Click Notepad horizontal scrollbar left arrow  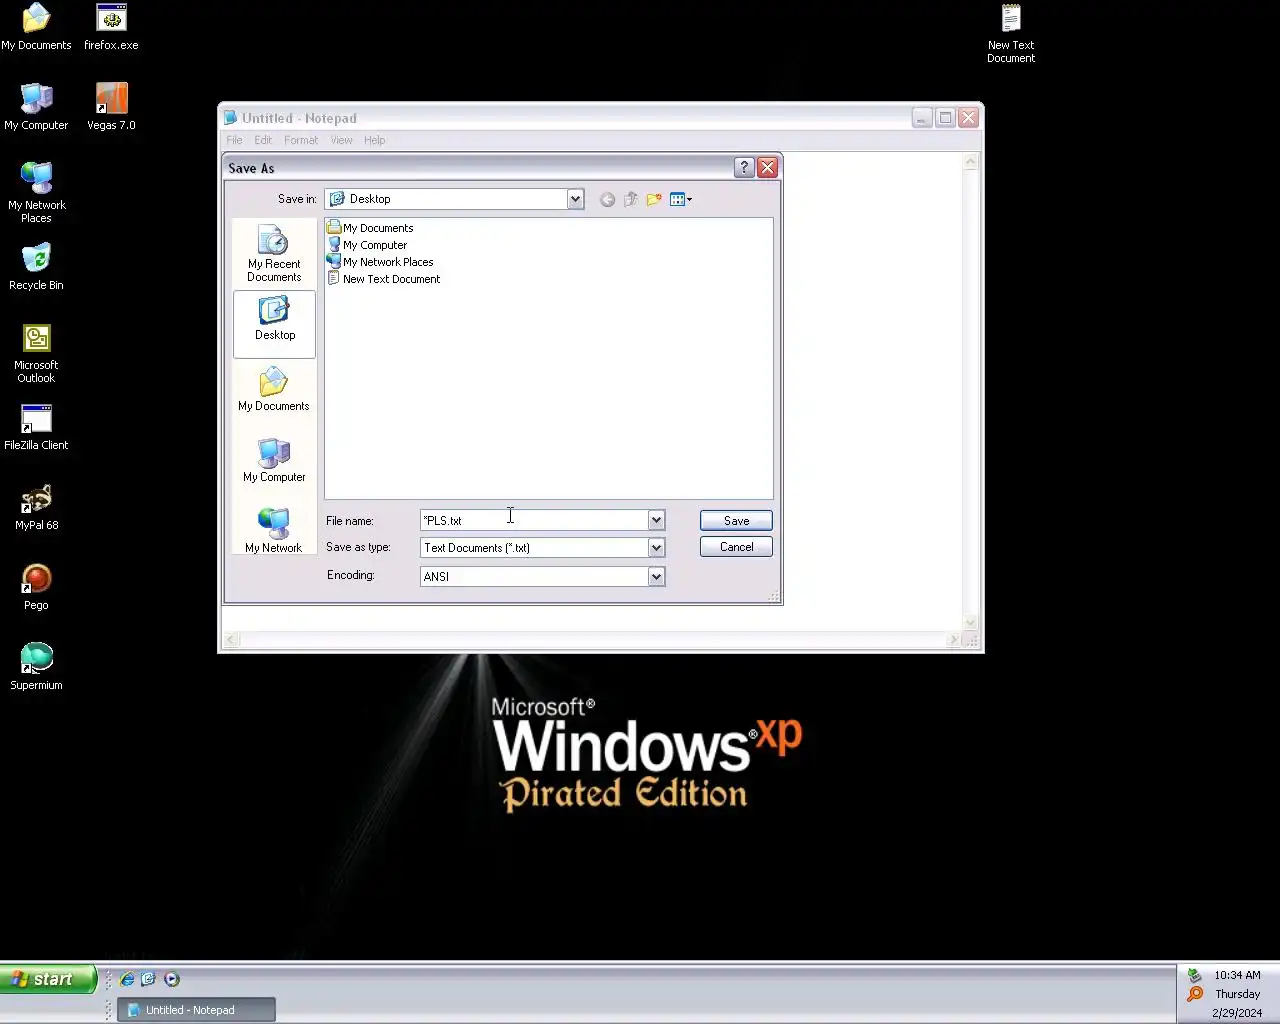pyautogui.click(x=231, y=640)
